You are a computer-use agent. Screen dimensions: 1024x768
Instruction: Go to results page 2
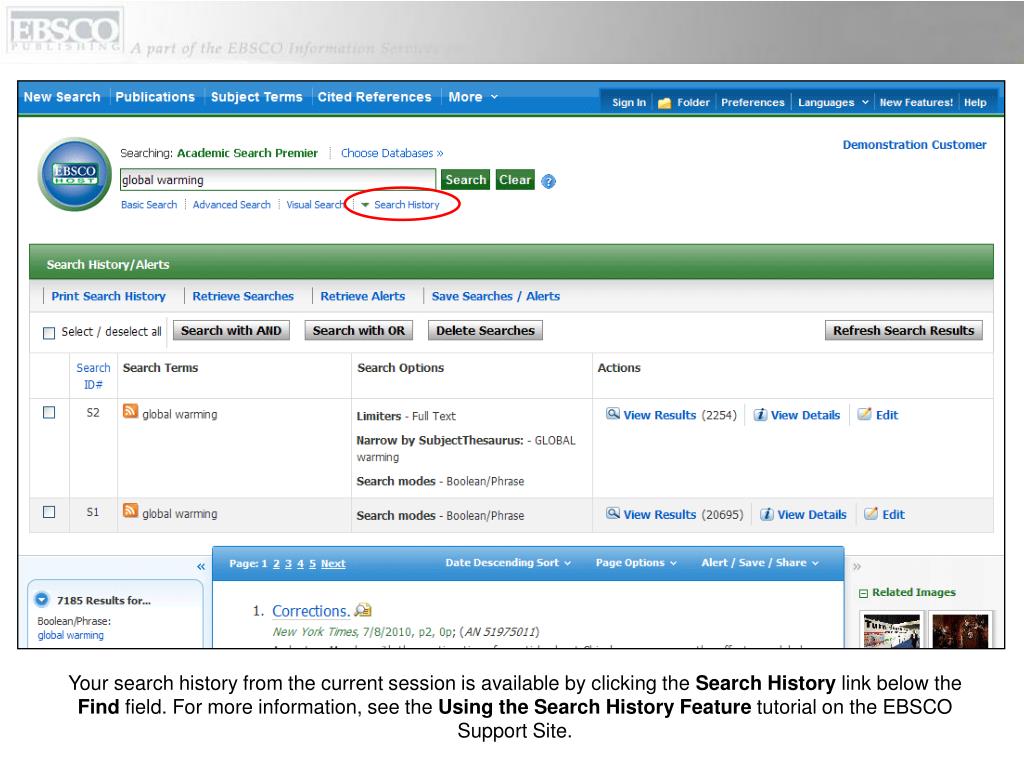click(276, 564)
